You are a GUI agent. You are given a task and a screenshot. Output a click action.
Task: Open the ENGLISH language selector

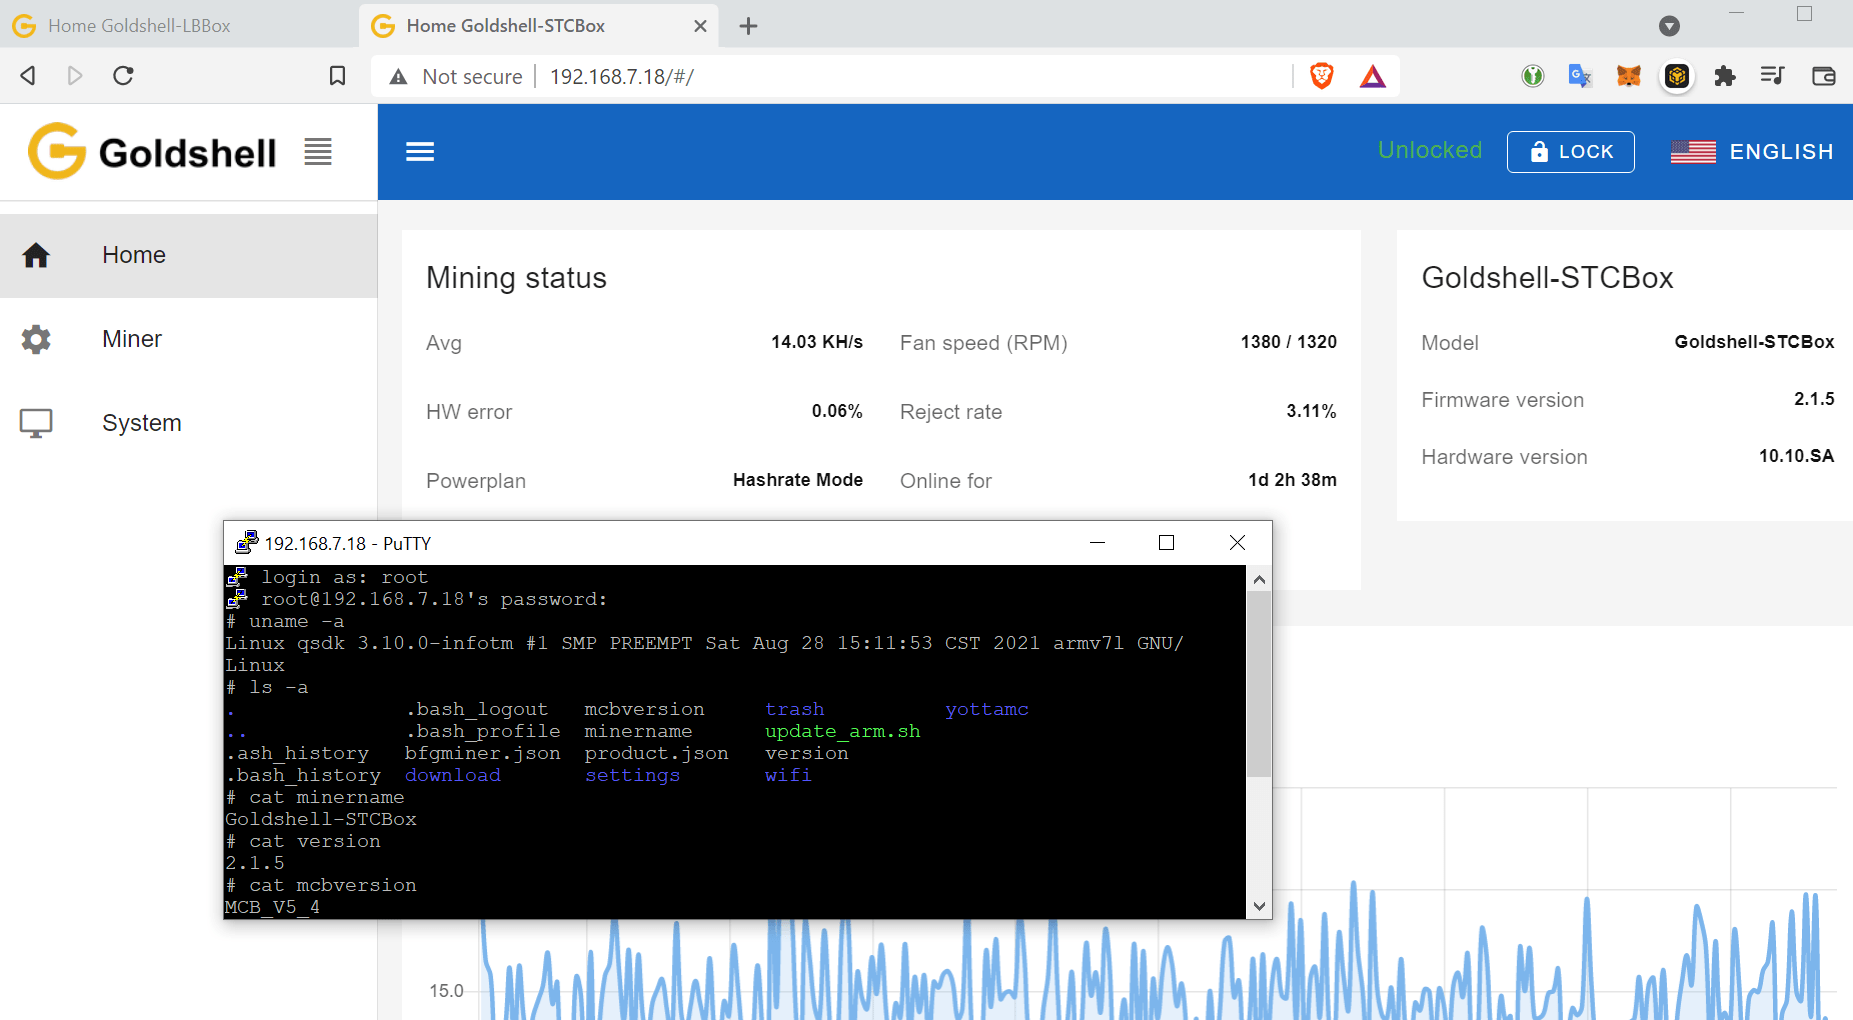[x=1752, y=152]
